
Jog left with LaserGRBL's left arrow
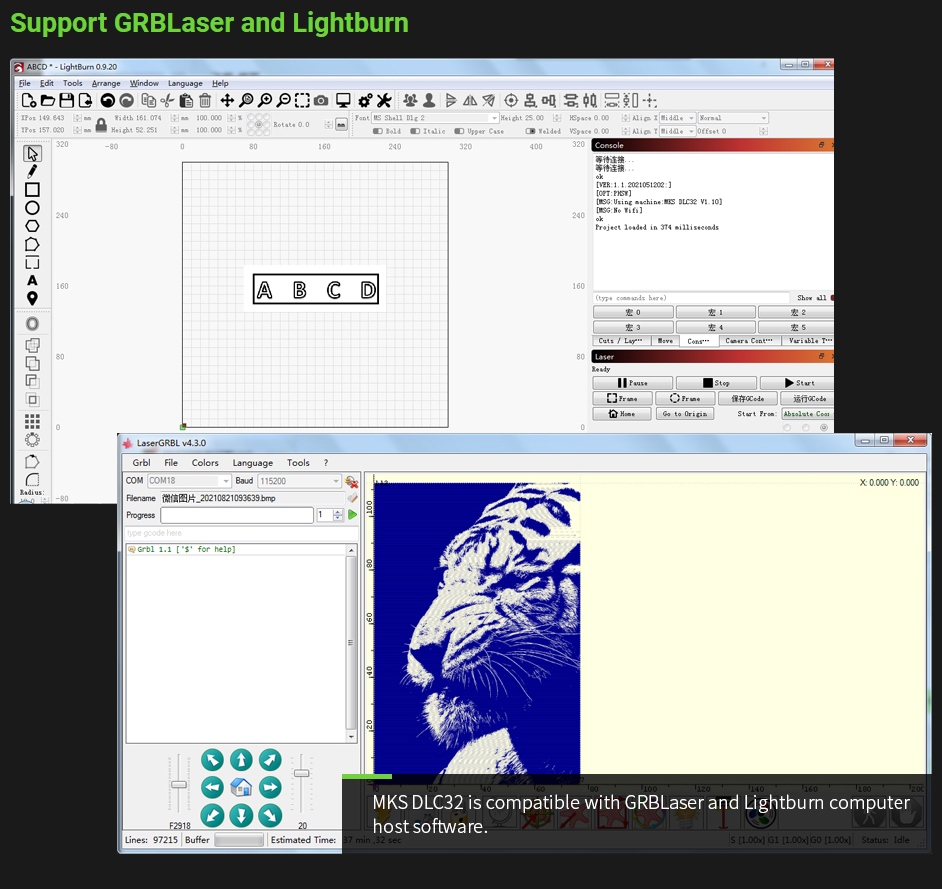[212, 787]
